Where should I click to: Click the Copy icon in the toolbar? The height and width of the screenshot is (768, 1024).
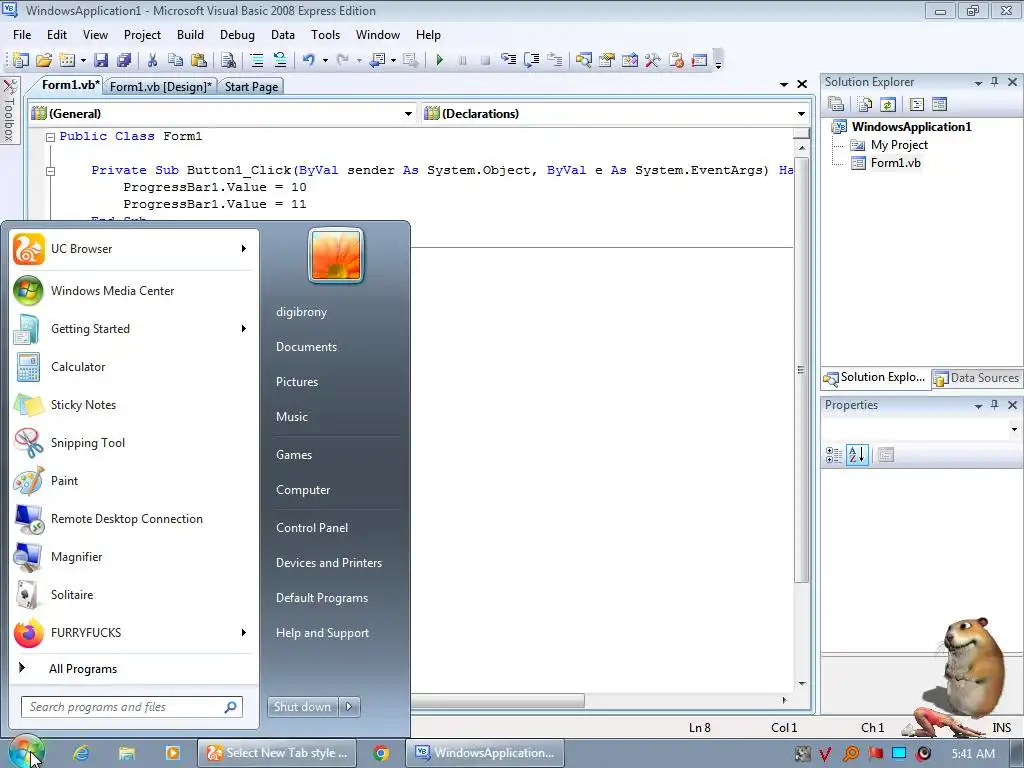175,60
